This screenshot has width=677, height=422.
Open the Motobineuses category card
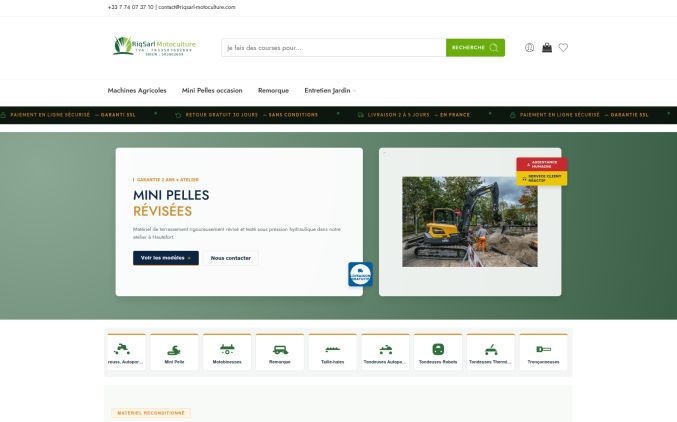point(227,352)
